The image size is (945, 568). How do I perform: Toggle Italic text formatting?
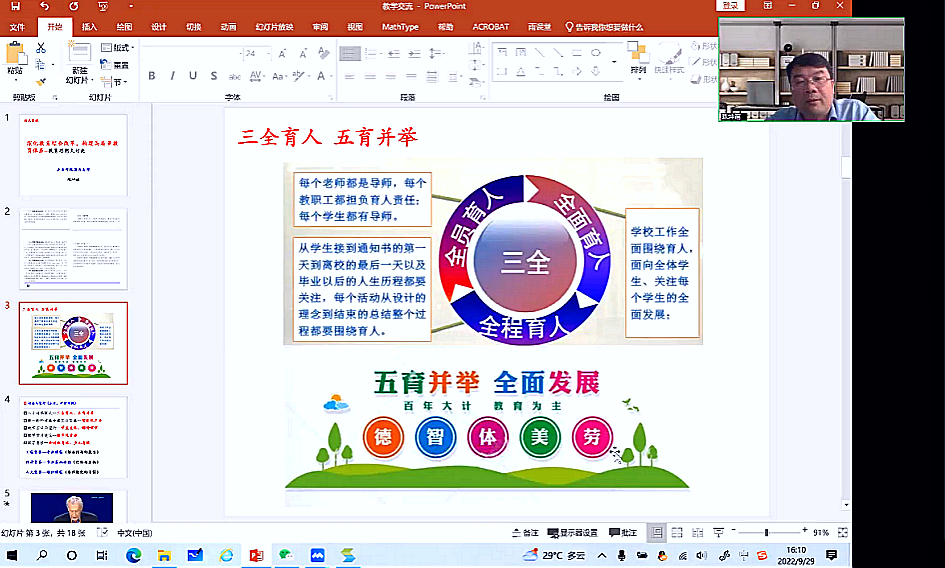click(x=172, y=76)
